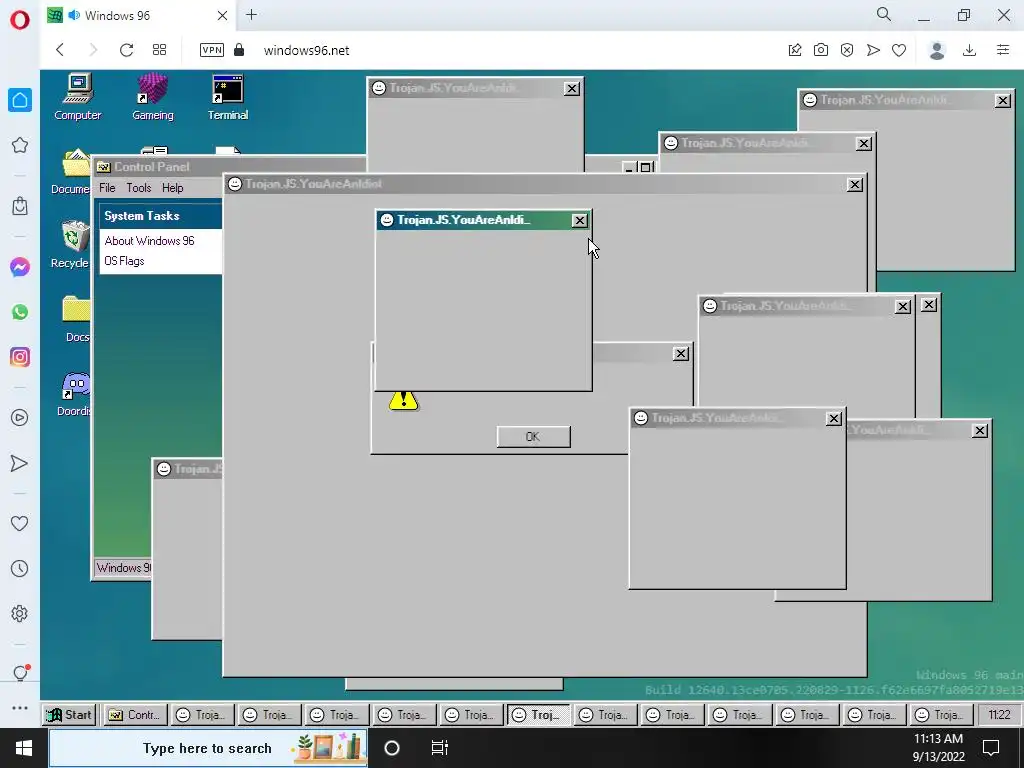The height and width of the screenshot is (768, 1024).
Task: Open Instagram in Opera sidebar
Action: point(20,357)
